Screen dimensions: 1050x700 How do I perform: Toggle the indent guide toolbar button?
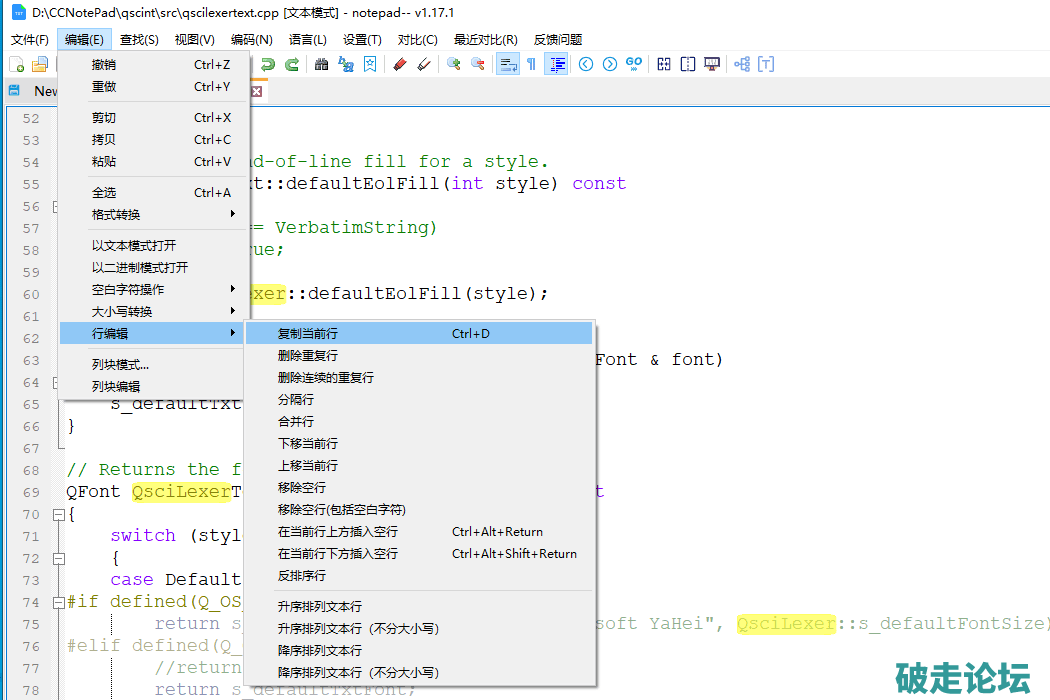coord(557,64)
